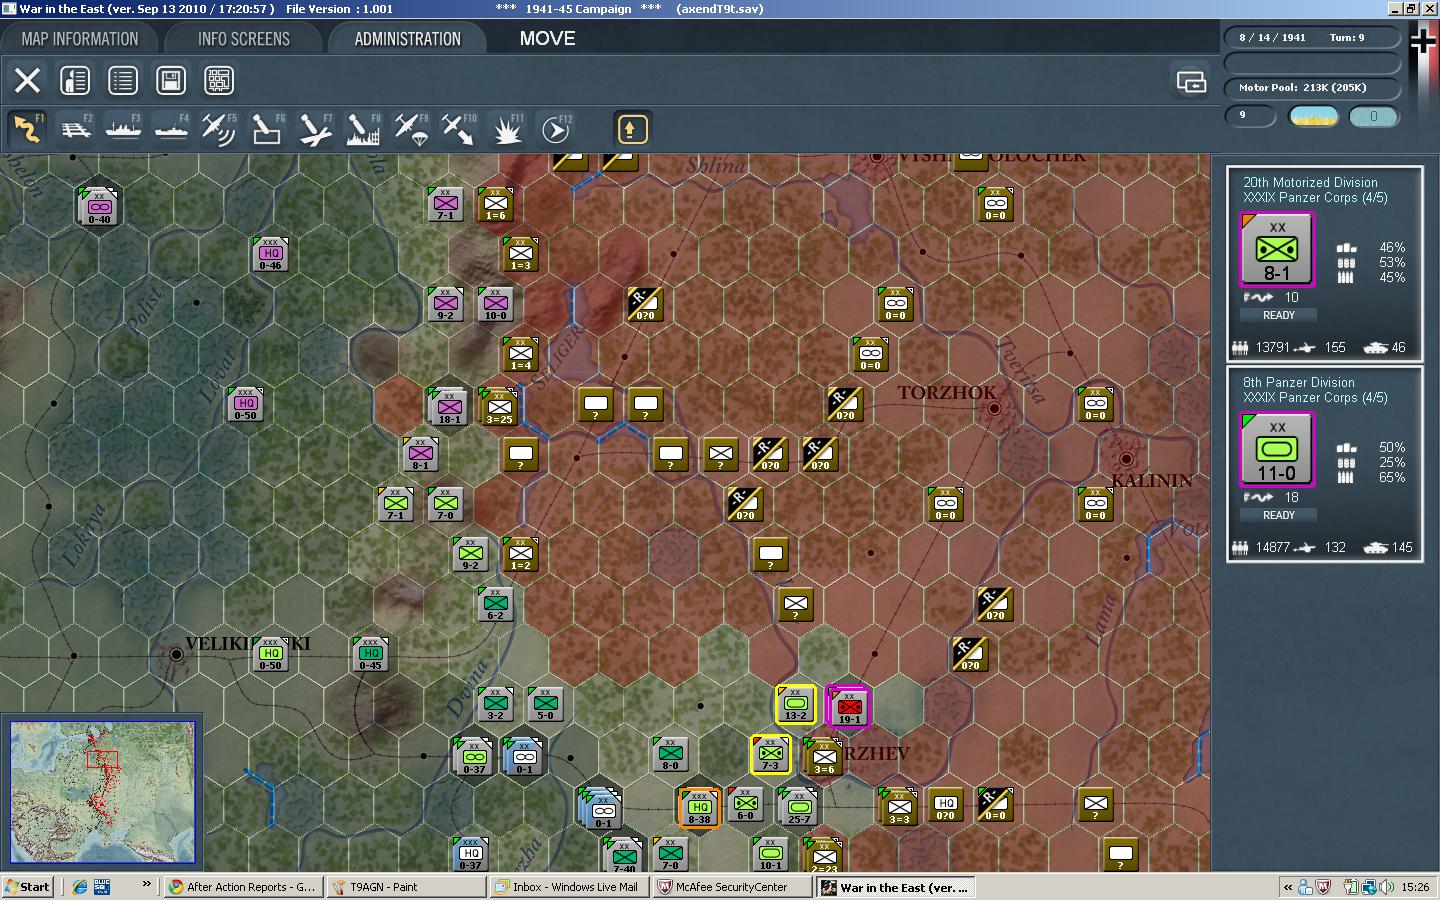Click the yellow up-arrow build-up icon
1440x900 pixels.
coord(632,129)
